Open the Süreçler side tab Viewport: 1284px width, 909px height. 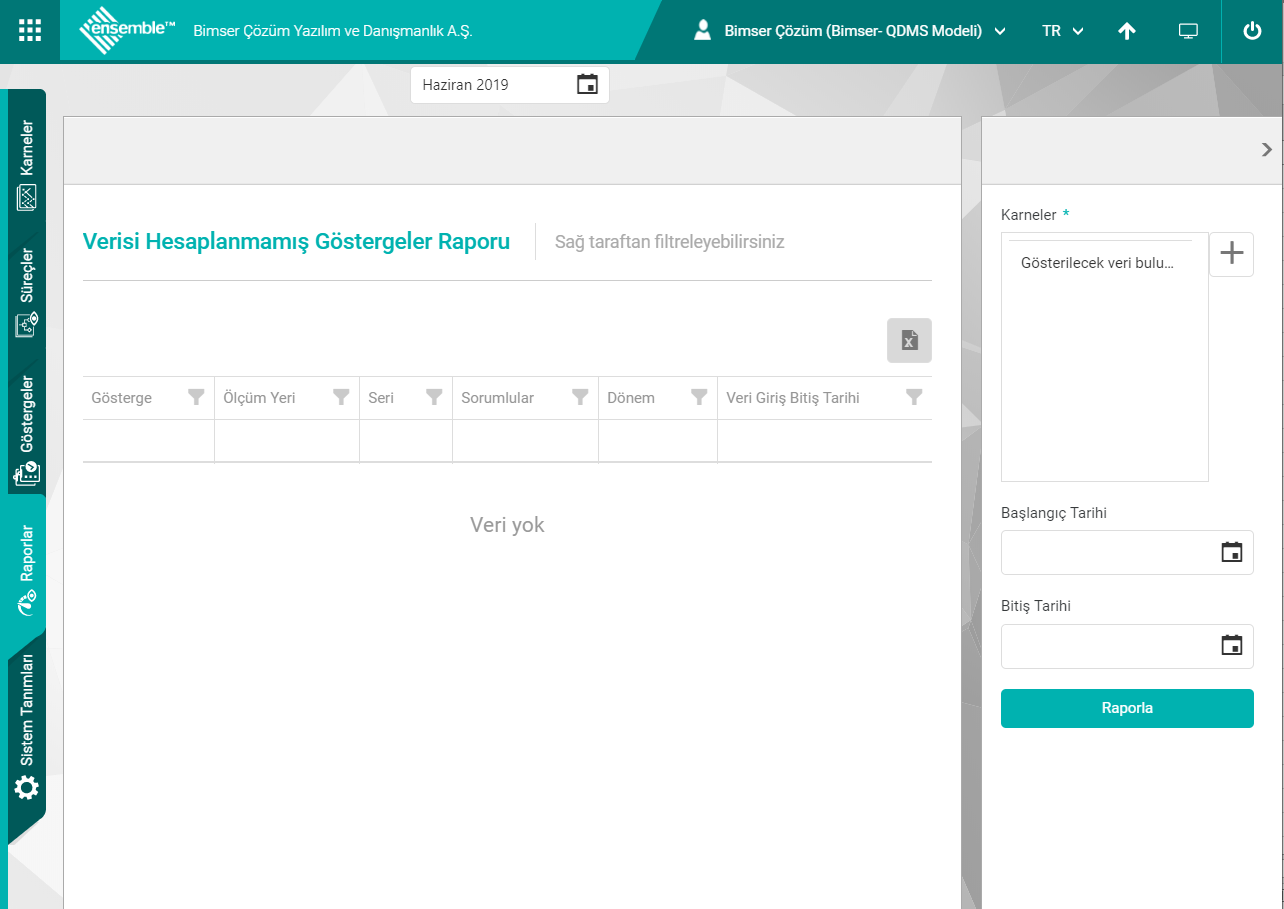point(27,292)
